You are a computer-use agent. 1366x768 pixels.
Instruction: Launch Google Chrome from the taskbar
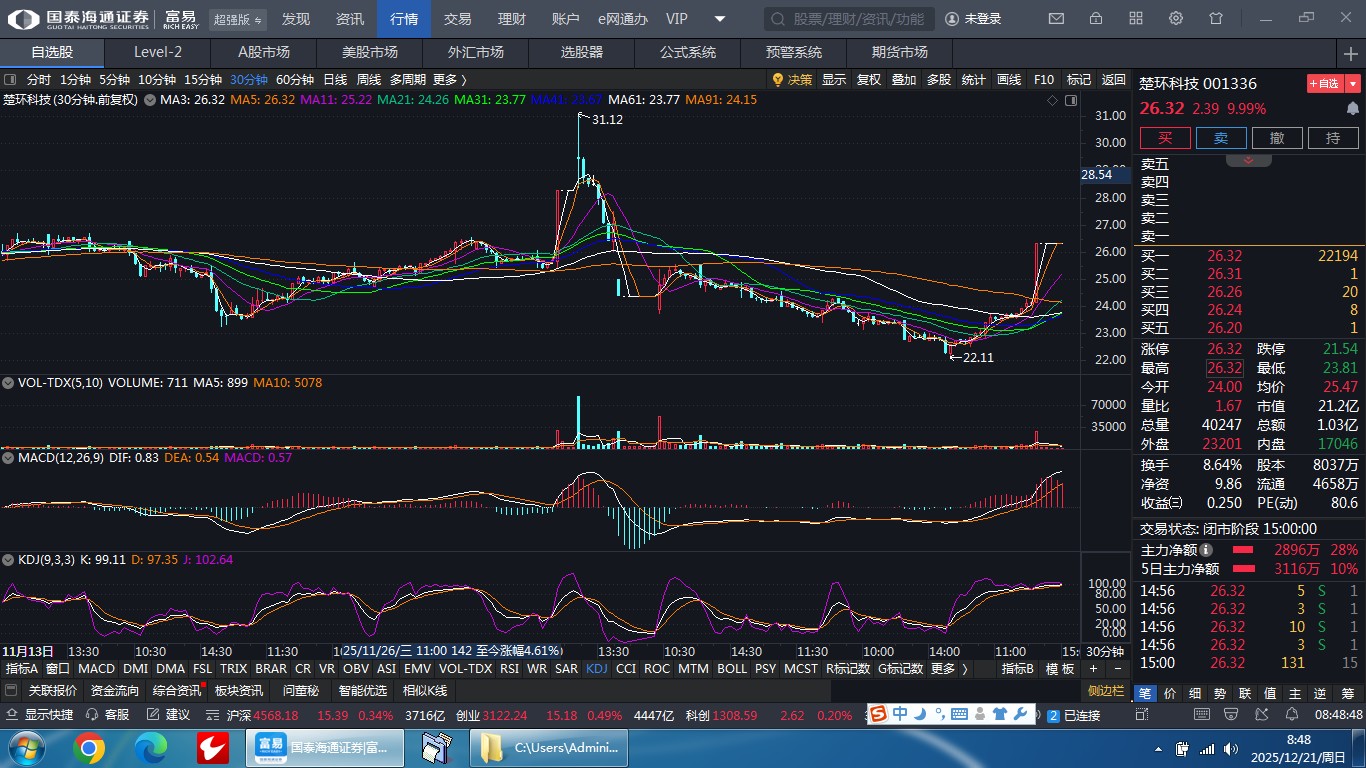coord(89,747)
